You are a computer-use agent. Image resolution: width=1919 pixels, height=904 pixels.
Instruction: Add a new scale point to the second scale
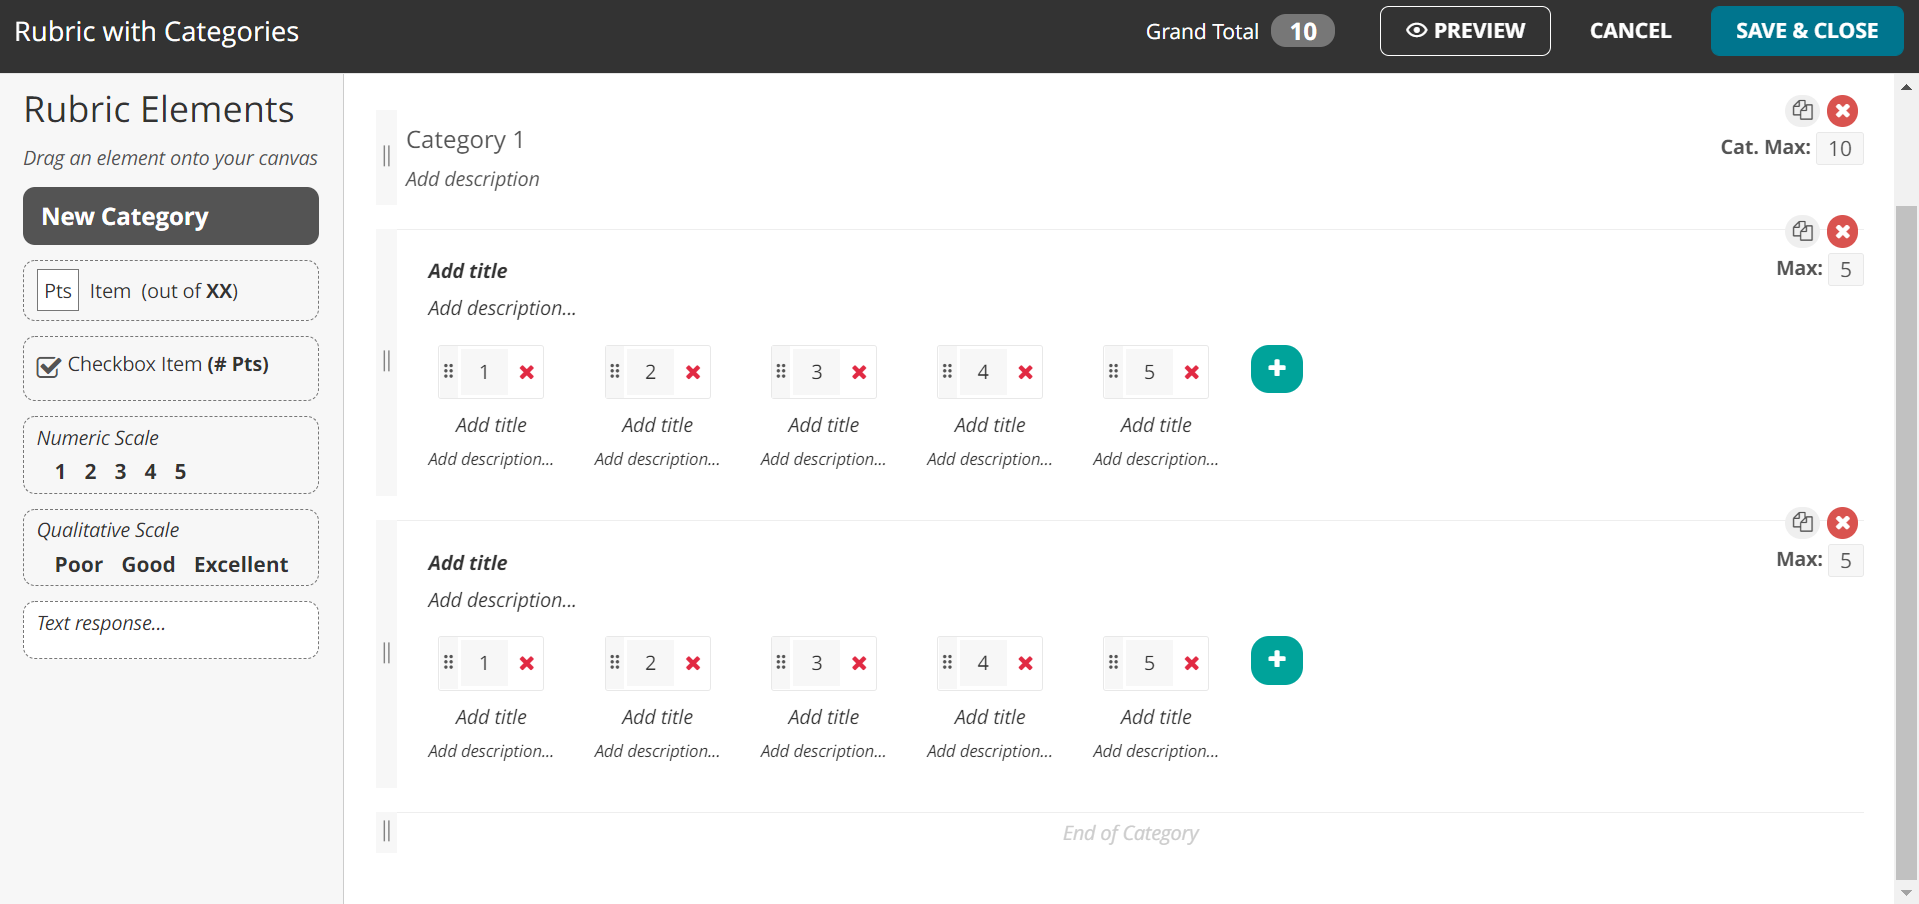(x=1277, y=660)
